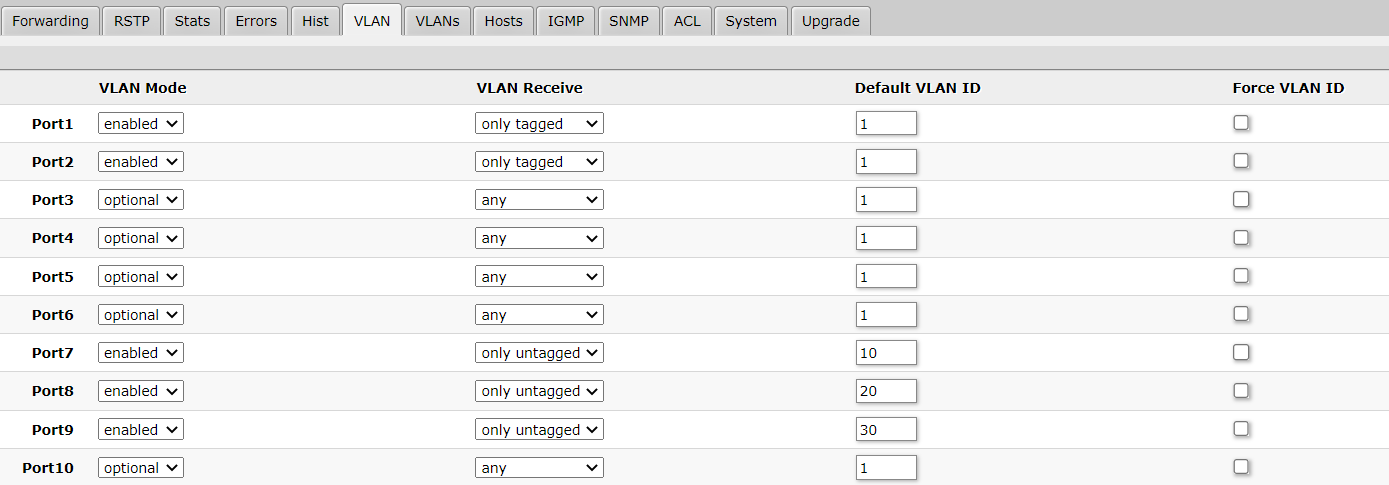Open the ACL tab

(x=687, y=20)
